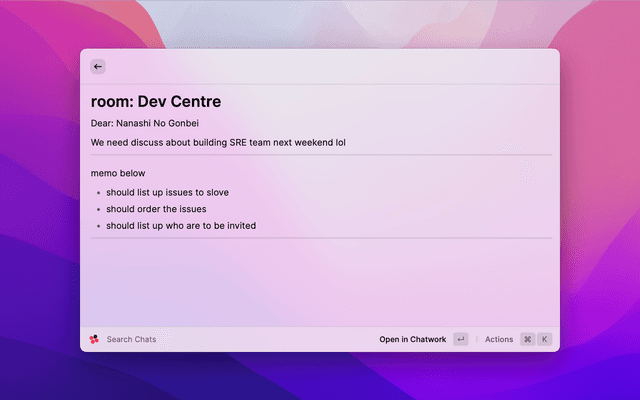Click the back arrow button
The width and height of the screenshot is (640, 400).
pos(98,66)
